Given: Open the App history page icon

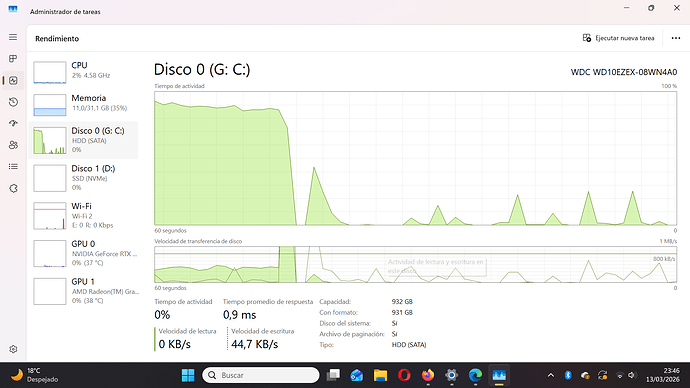Looking at the screenshot, I should pos(13,102).
